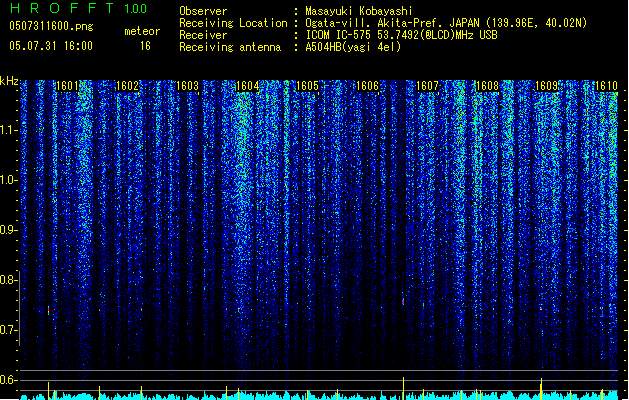
Task: Click the 1602 time marker
Action: tap(127, 86)
